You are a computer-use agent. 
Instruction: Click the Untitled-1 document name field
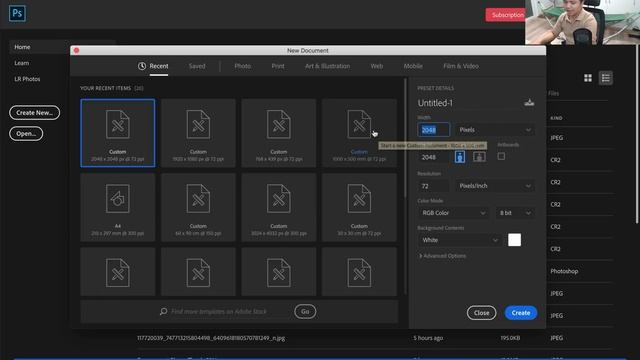tap(468, 103)
